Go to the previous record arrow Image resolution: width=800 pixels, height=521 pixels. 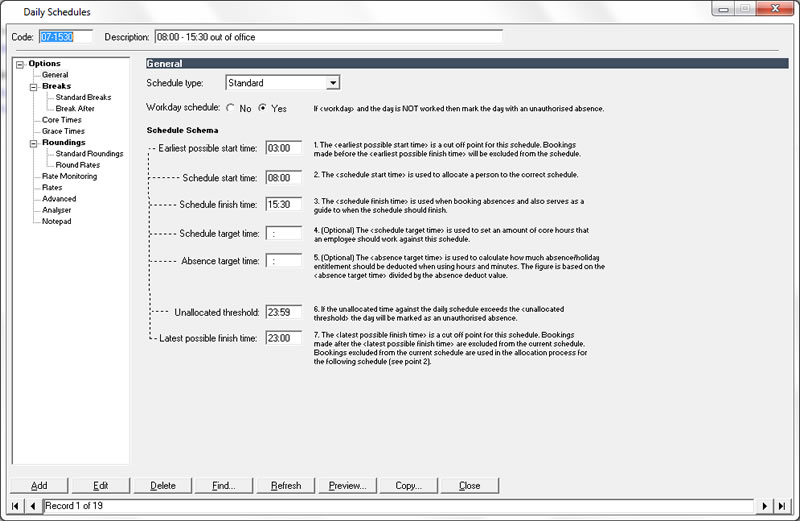pyautogui.click(x=34, y=506)
